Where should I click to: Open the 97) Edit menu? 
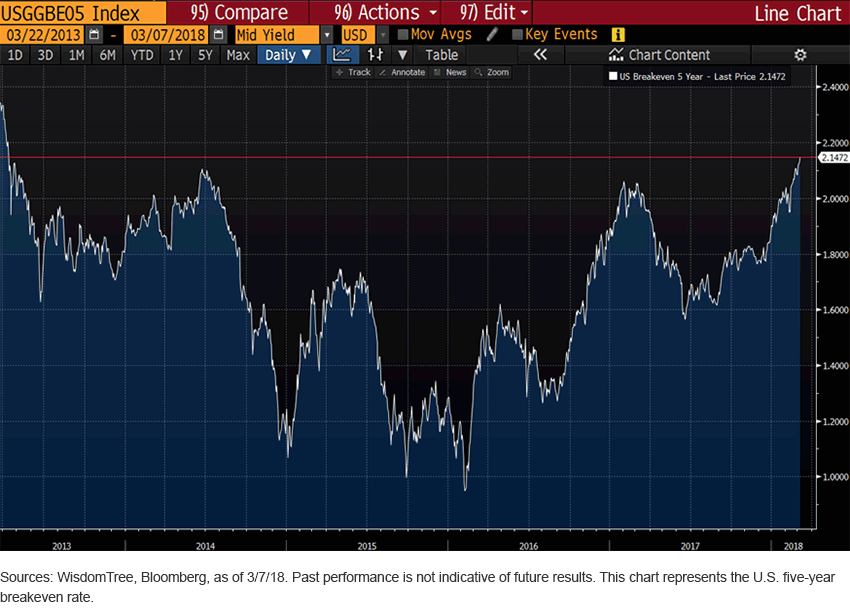tap(494, 12)
